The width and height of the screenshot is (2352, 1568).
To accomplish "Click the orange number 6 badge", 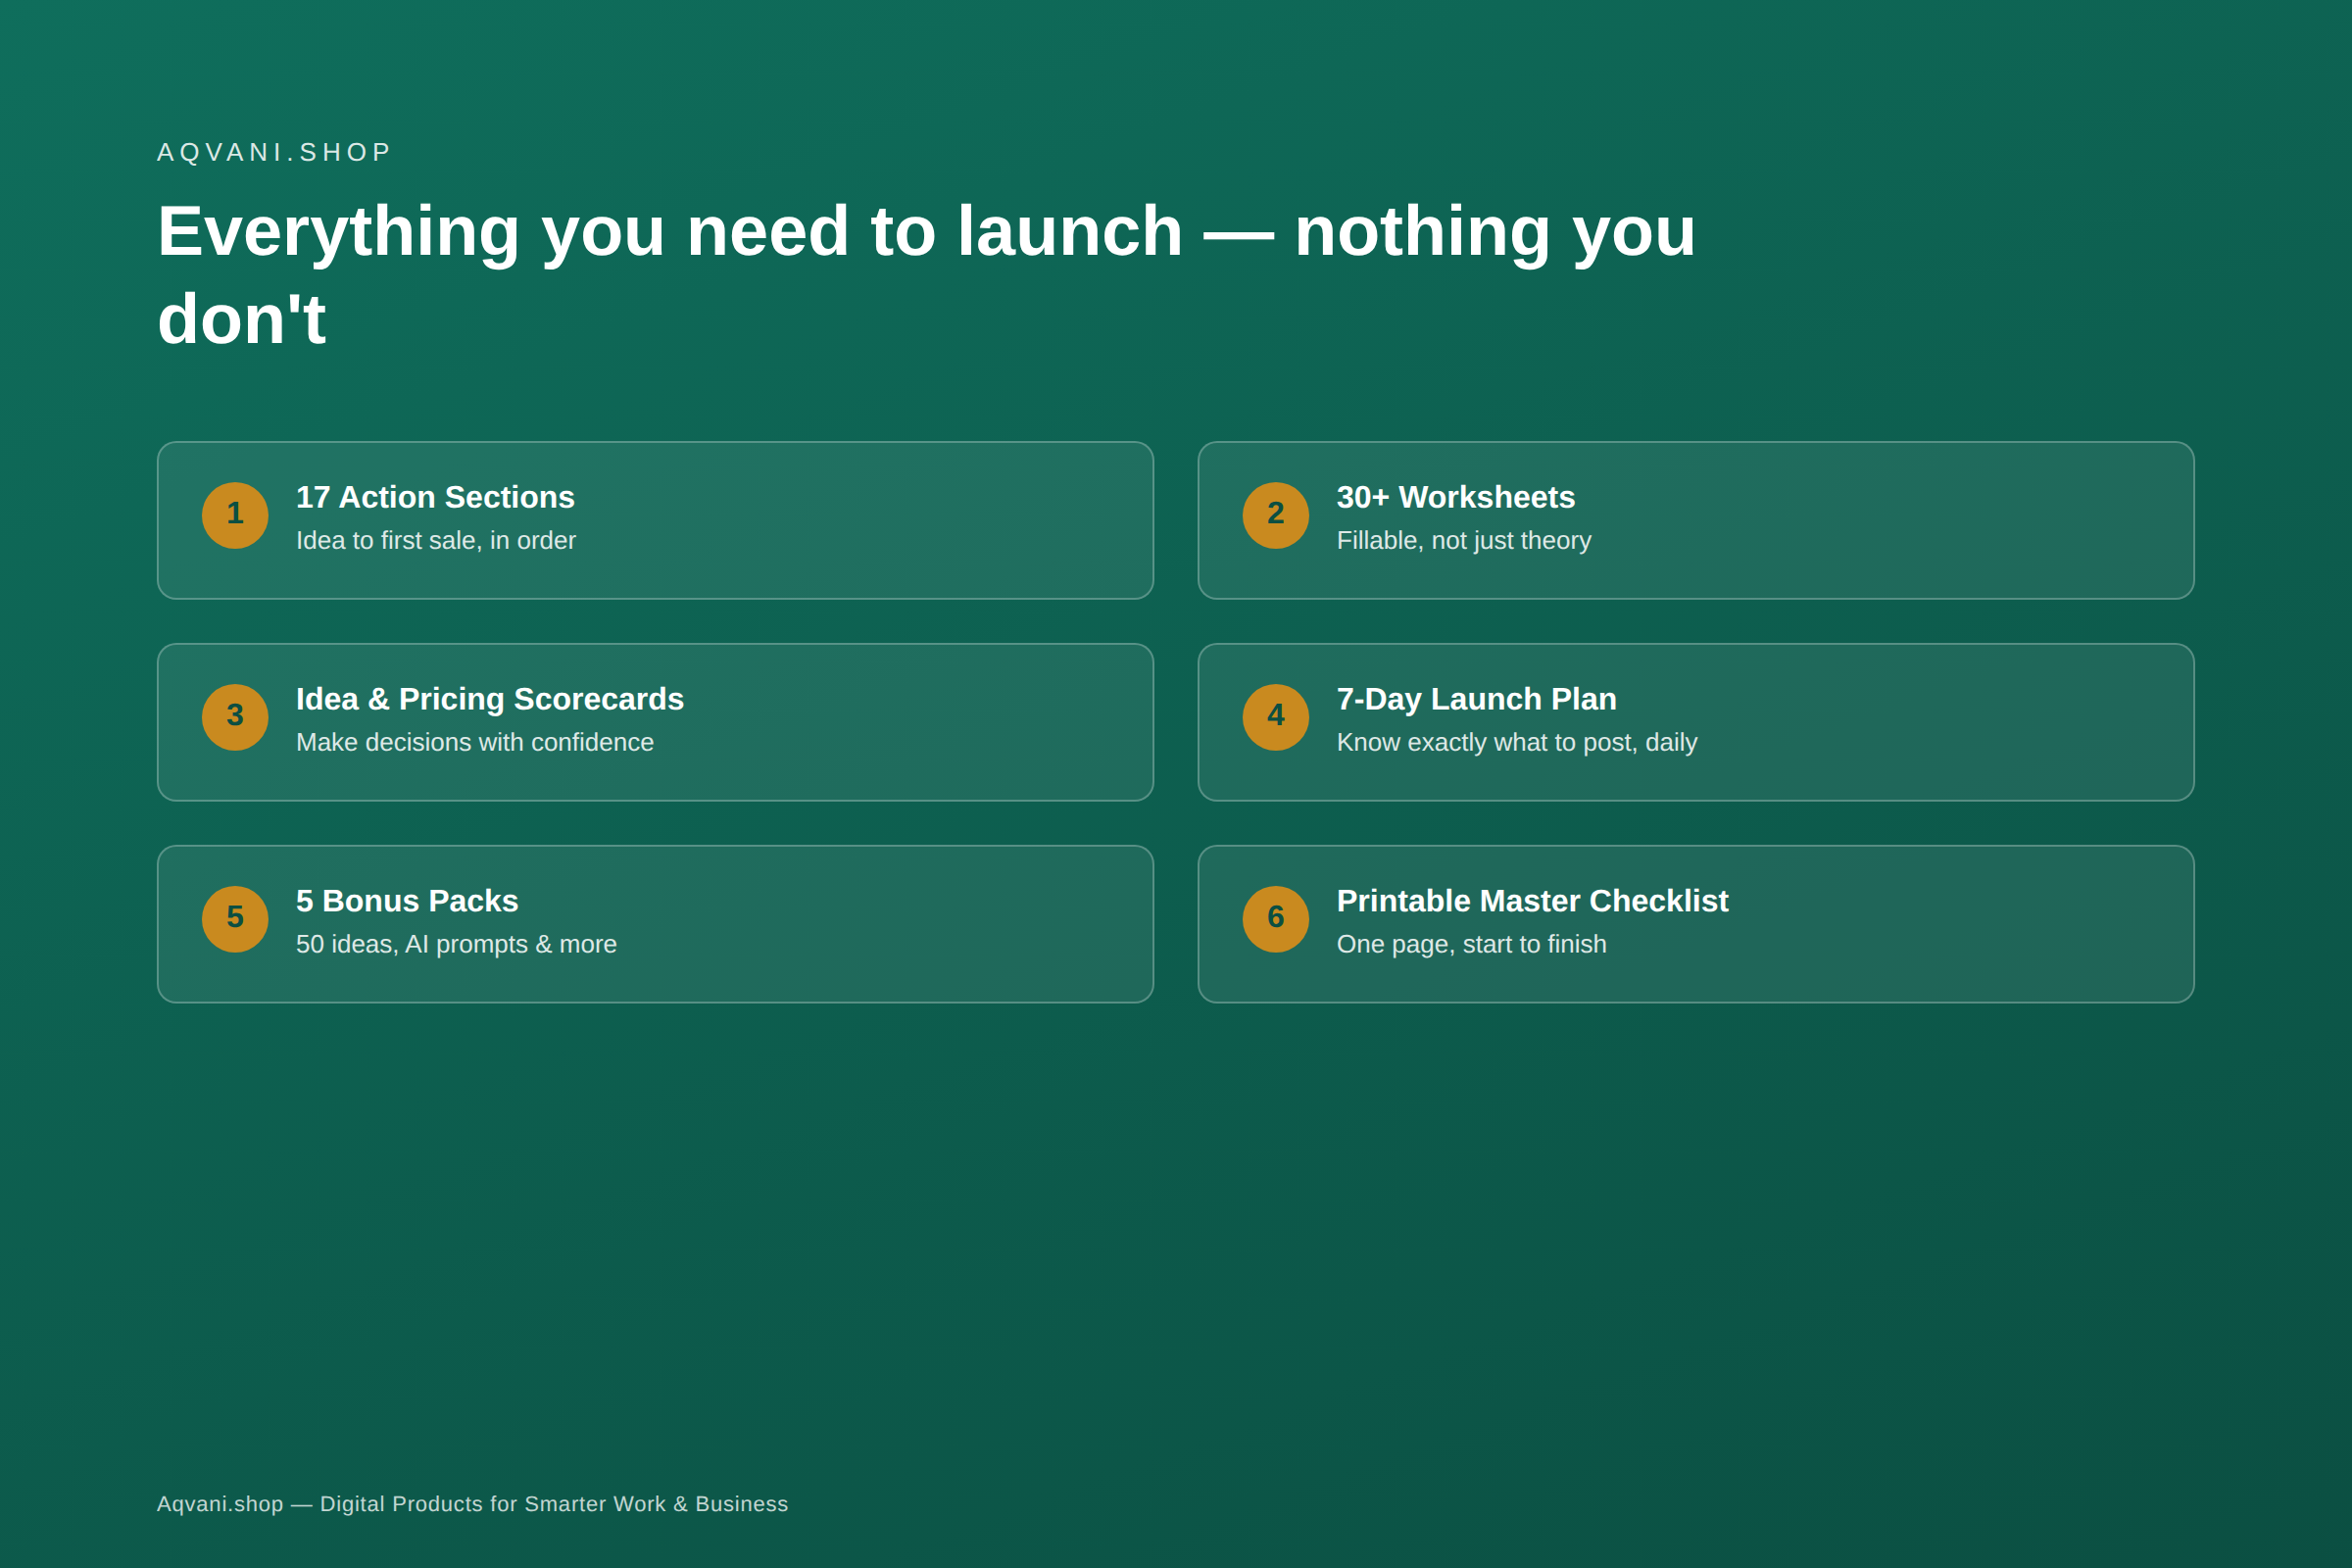I will tap(1276, 919).
